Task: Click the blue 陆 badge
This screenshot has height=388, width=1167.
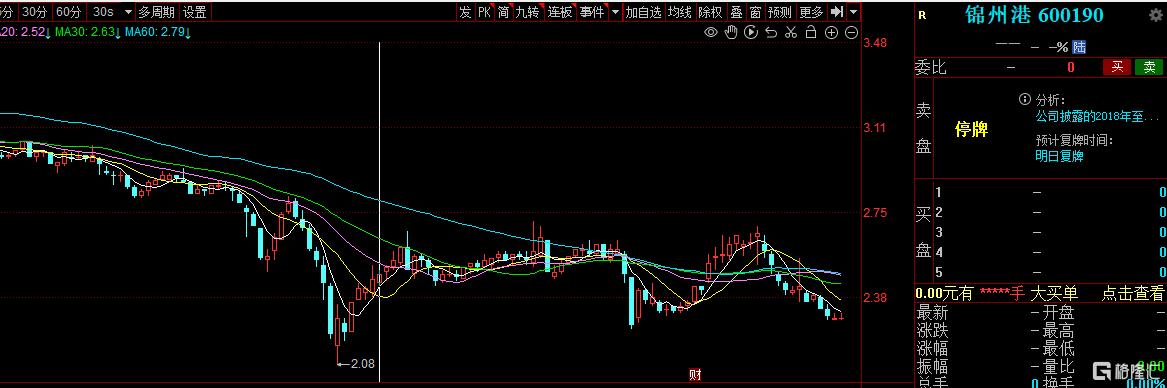Action: 1078,47
